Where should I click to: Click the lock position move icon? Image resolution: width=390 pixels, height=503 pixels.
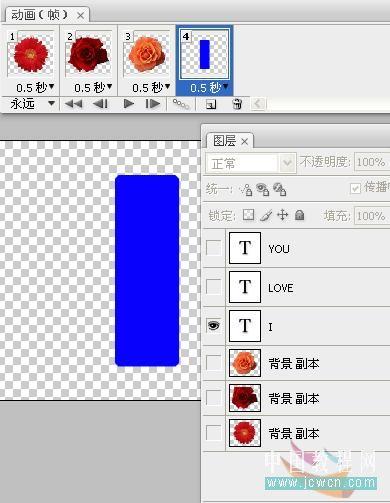(282, 215)
